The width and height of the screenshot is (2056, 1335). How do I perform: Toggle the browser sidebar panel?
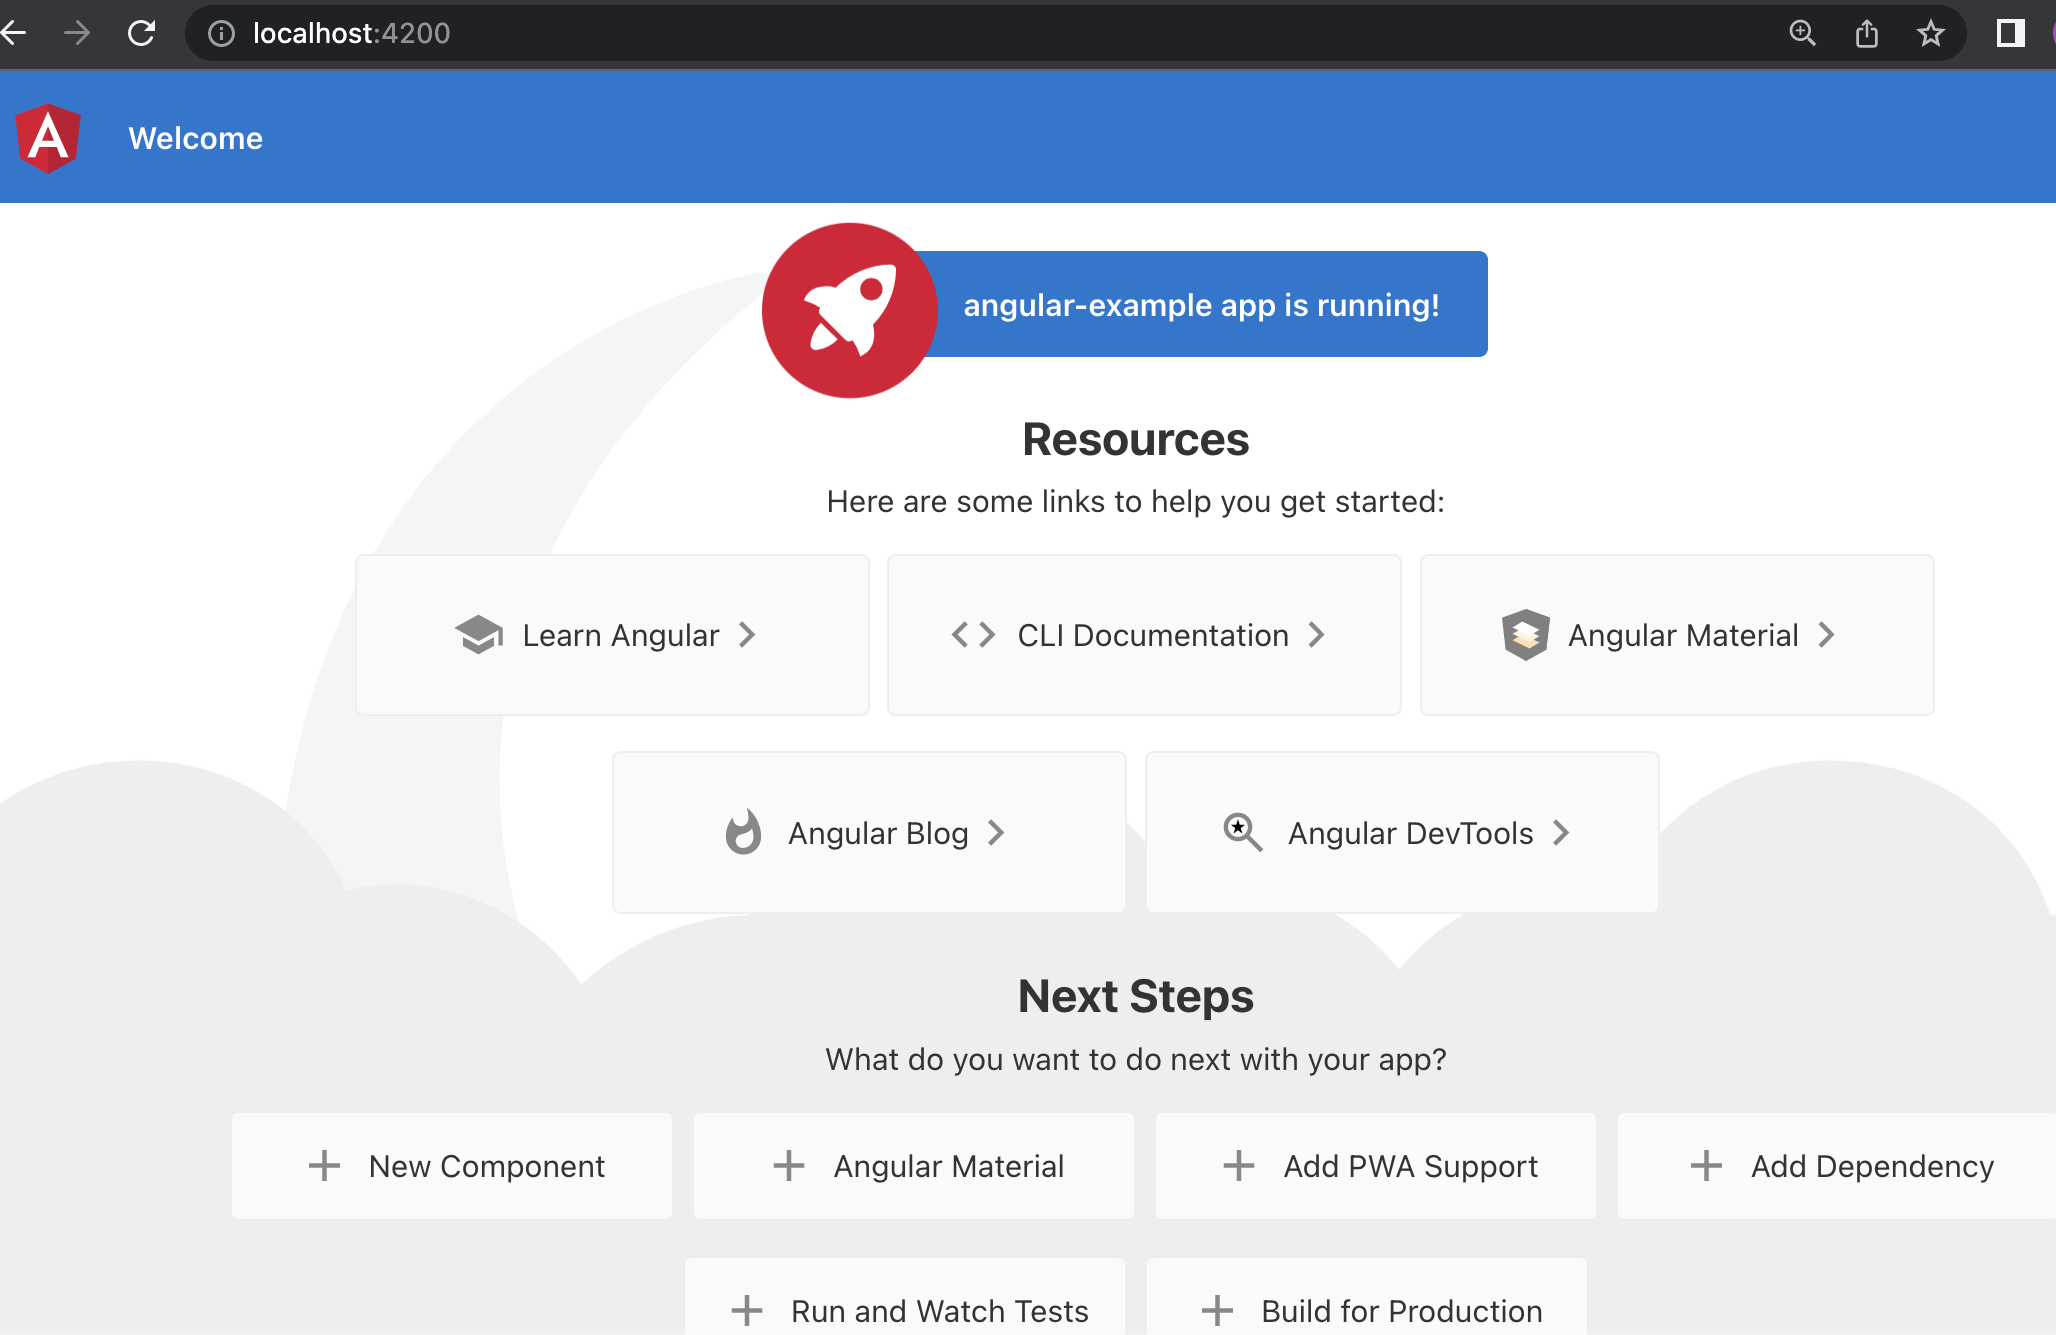(x=2009, y=33)
